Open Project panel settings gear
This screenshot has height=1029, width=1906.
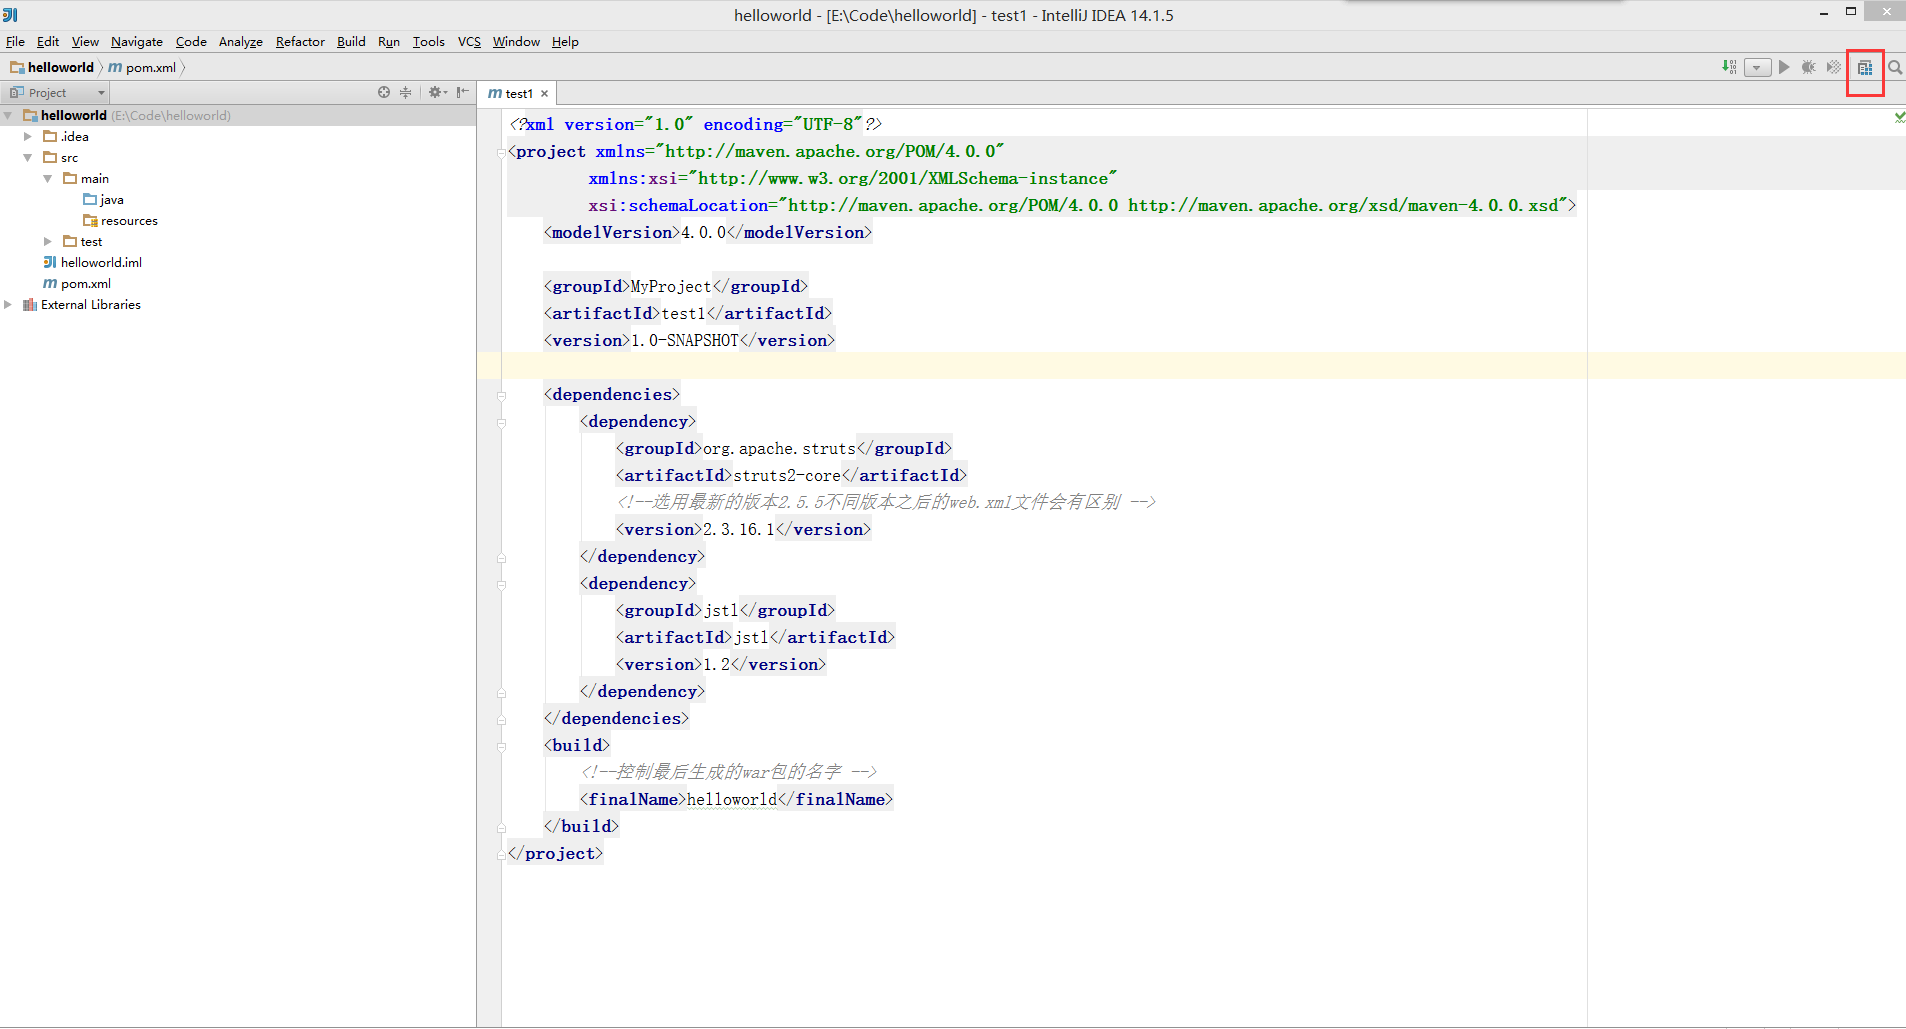click(437, 92)
